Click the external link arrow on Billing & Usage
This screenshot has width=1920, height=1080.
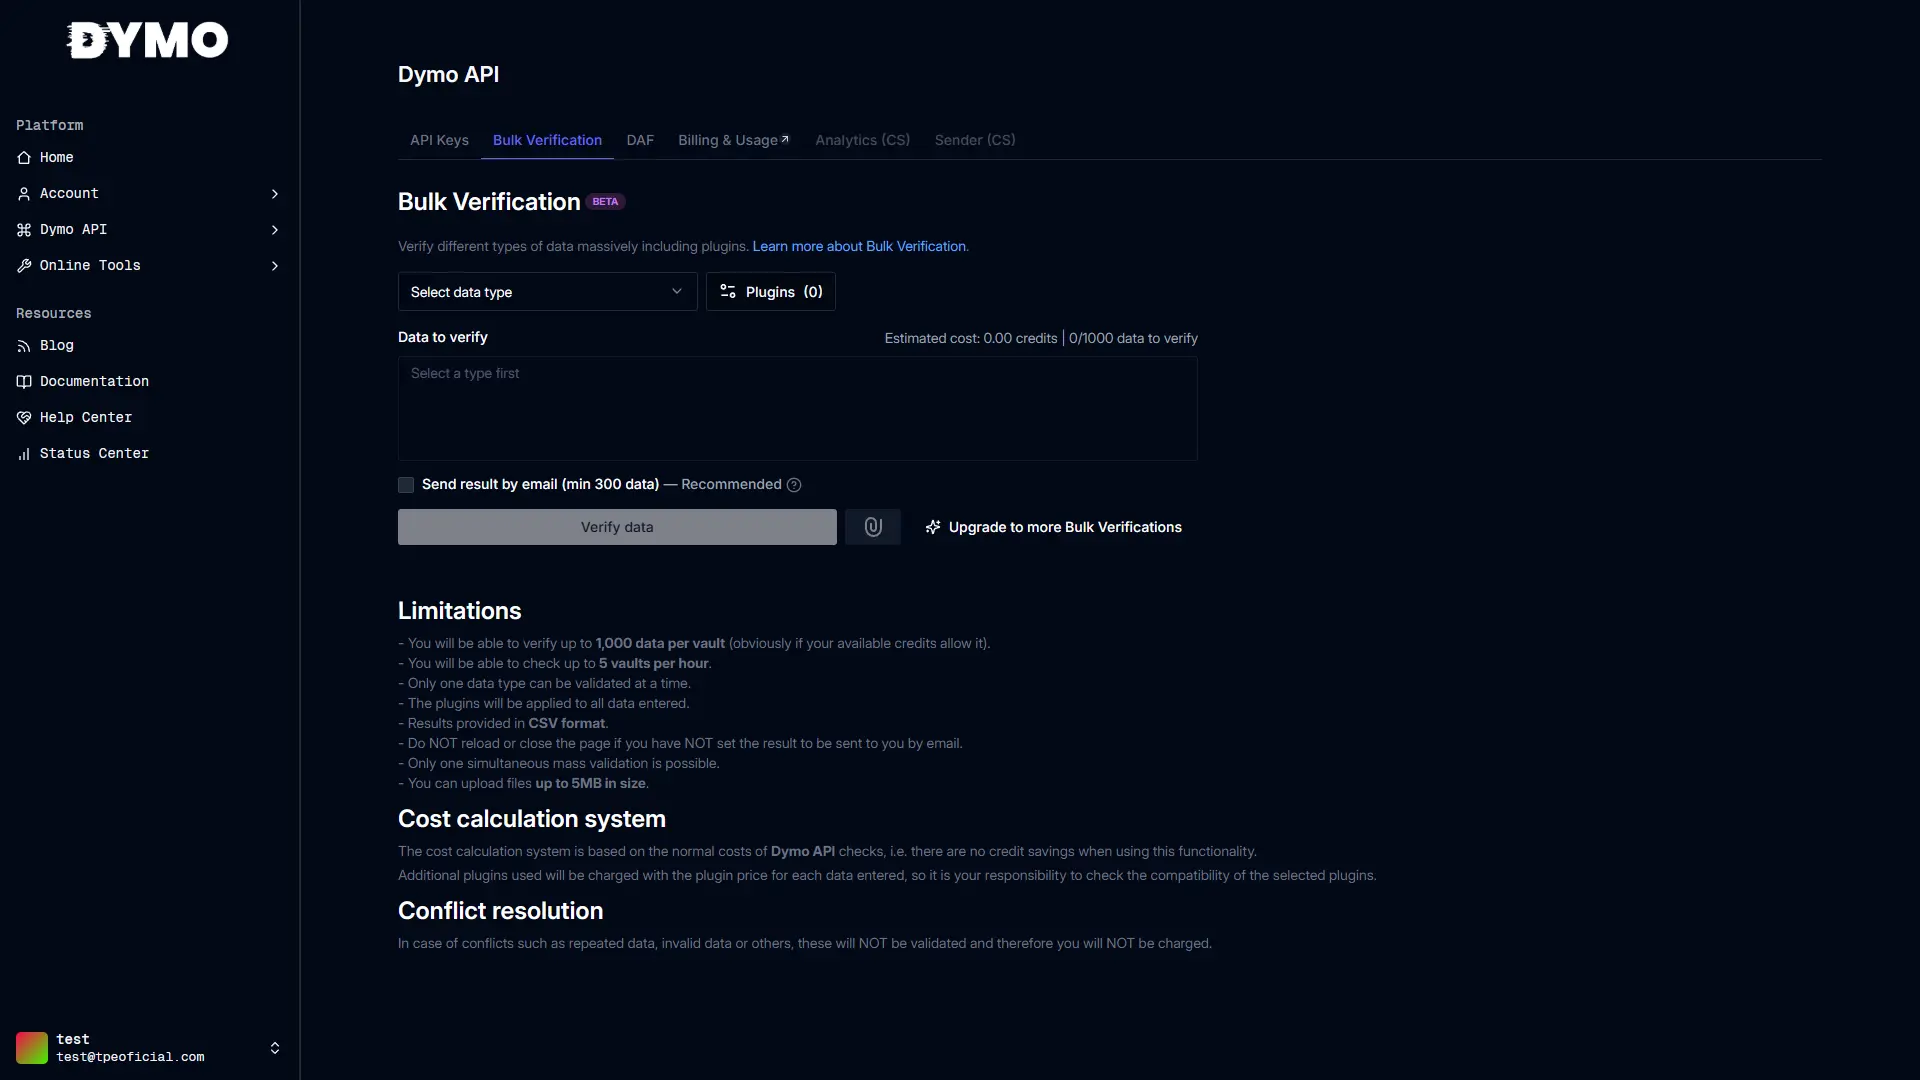point(785,139)
